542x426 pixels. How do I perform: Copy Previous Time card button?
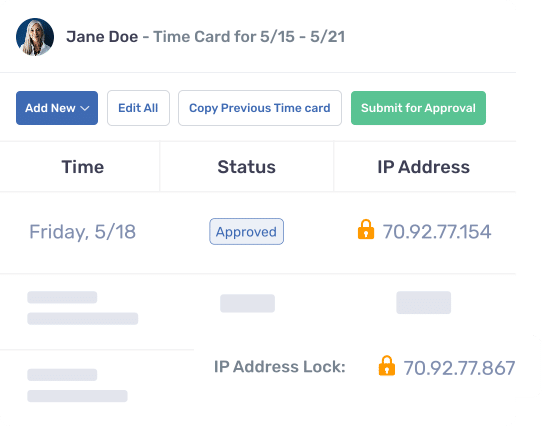coord(260,108)
